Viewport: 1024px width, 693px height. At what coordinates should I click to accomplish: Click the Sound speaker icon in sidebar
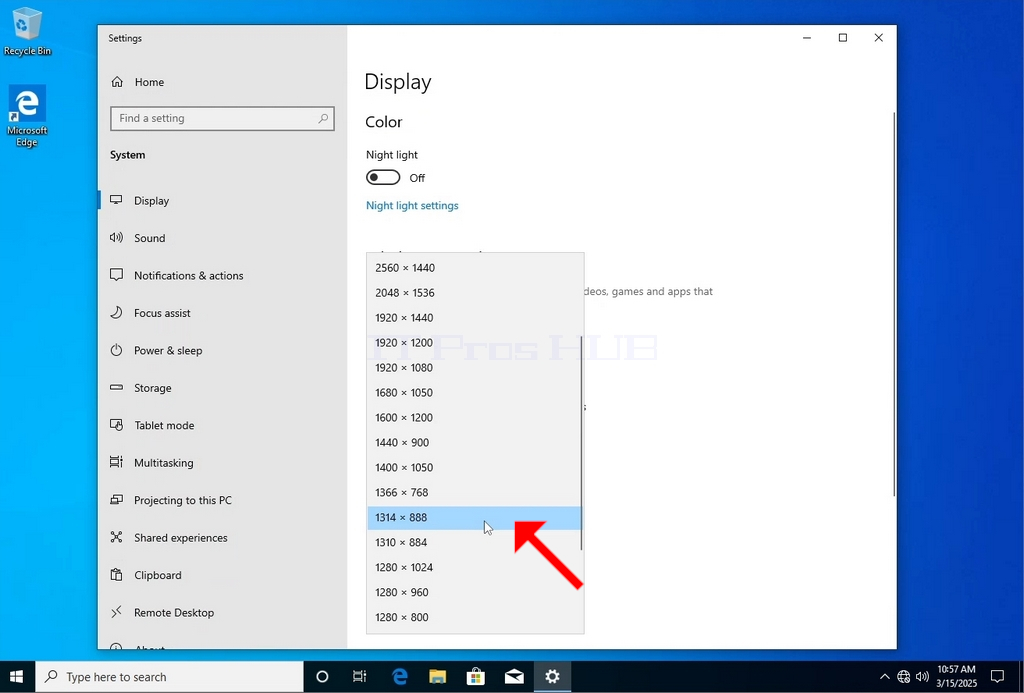pyautogui.click(x=116, y=238)
